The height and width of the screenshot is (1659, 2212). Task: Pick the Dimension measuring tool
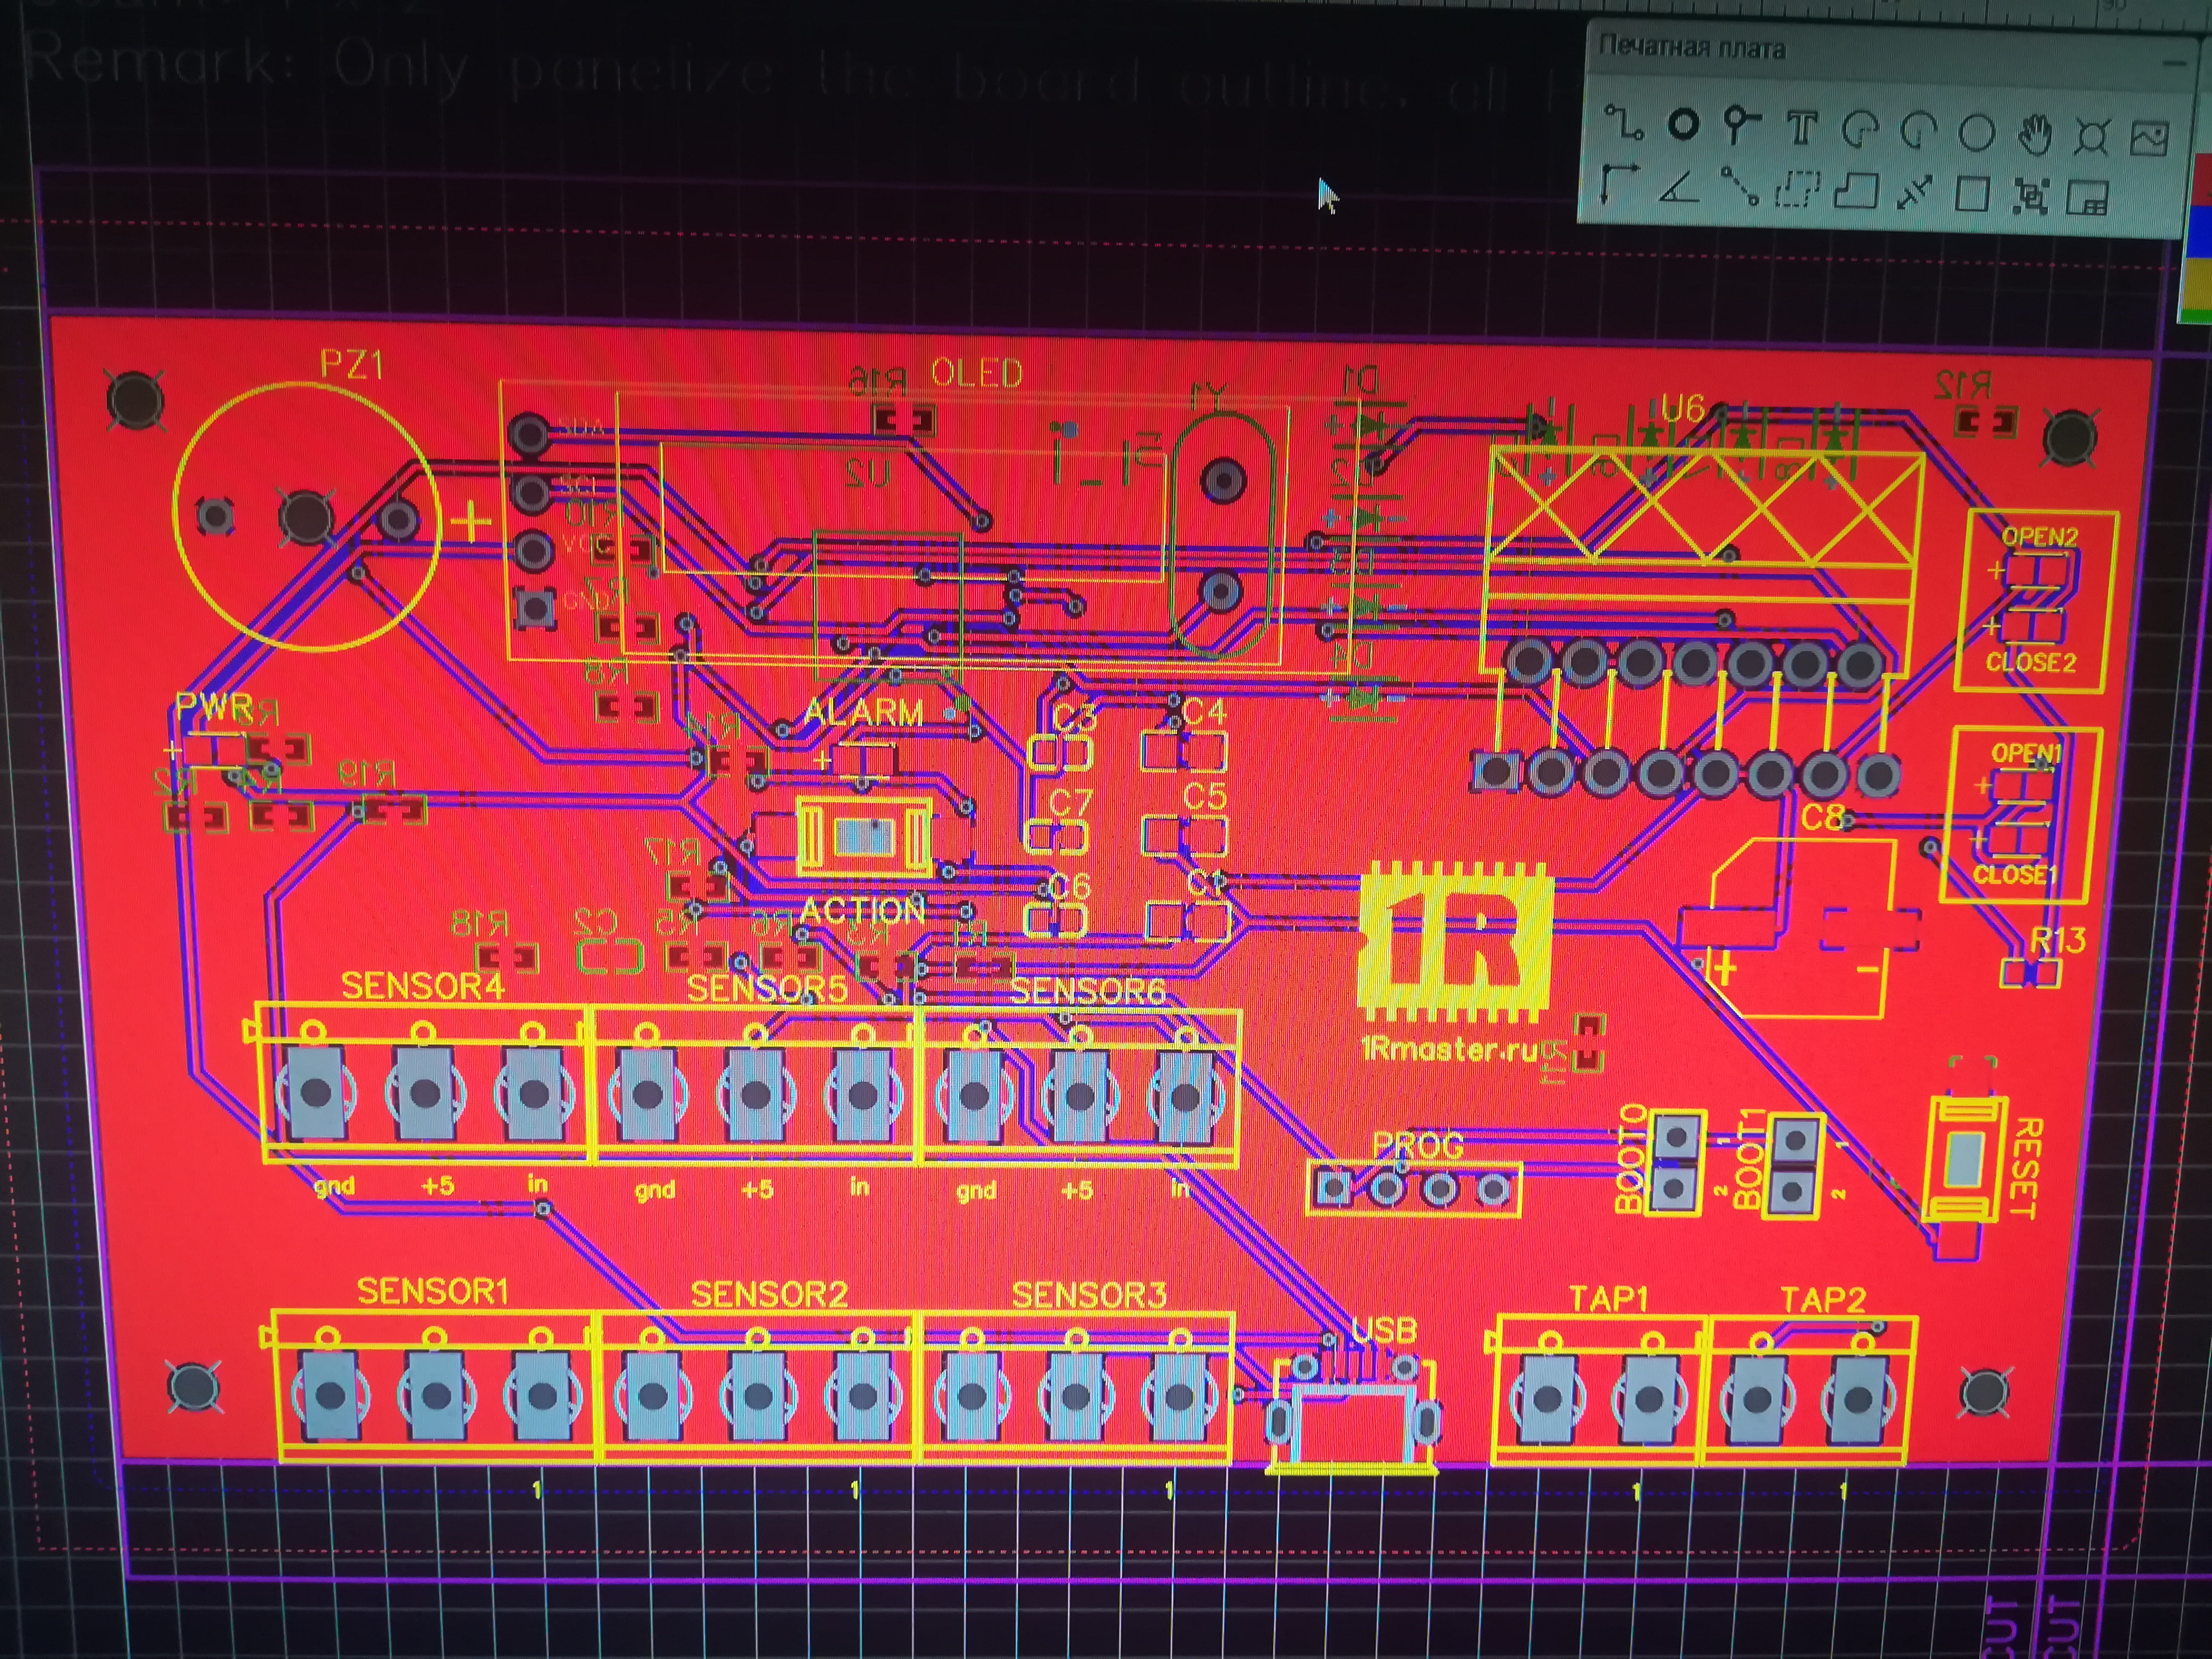coord(1914,193)
